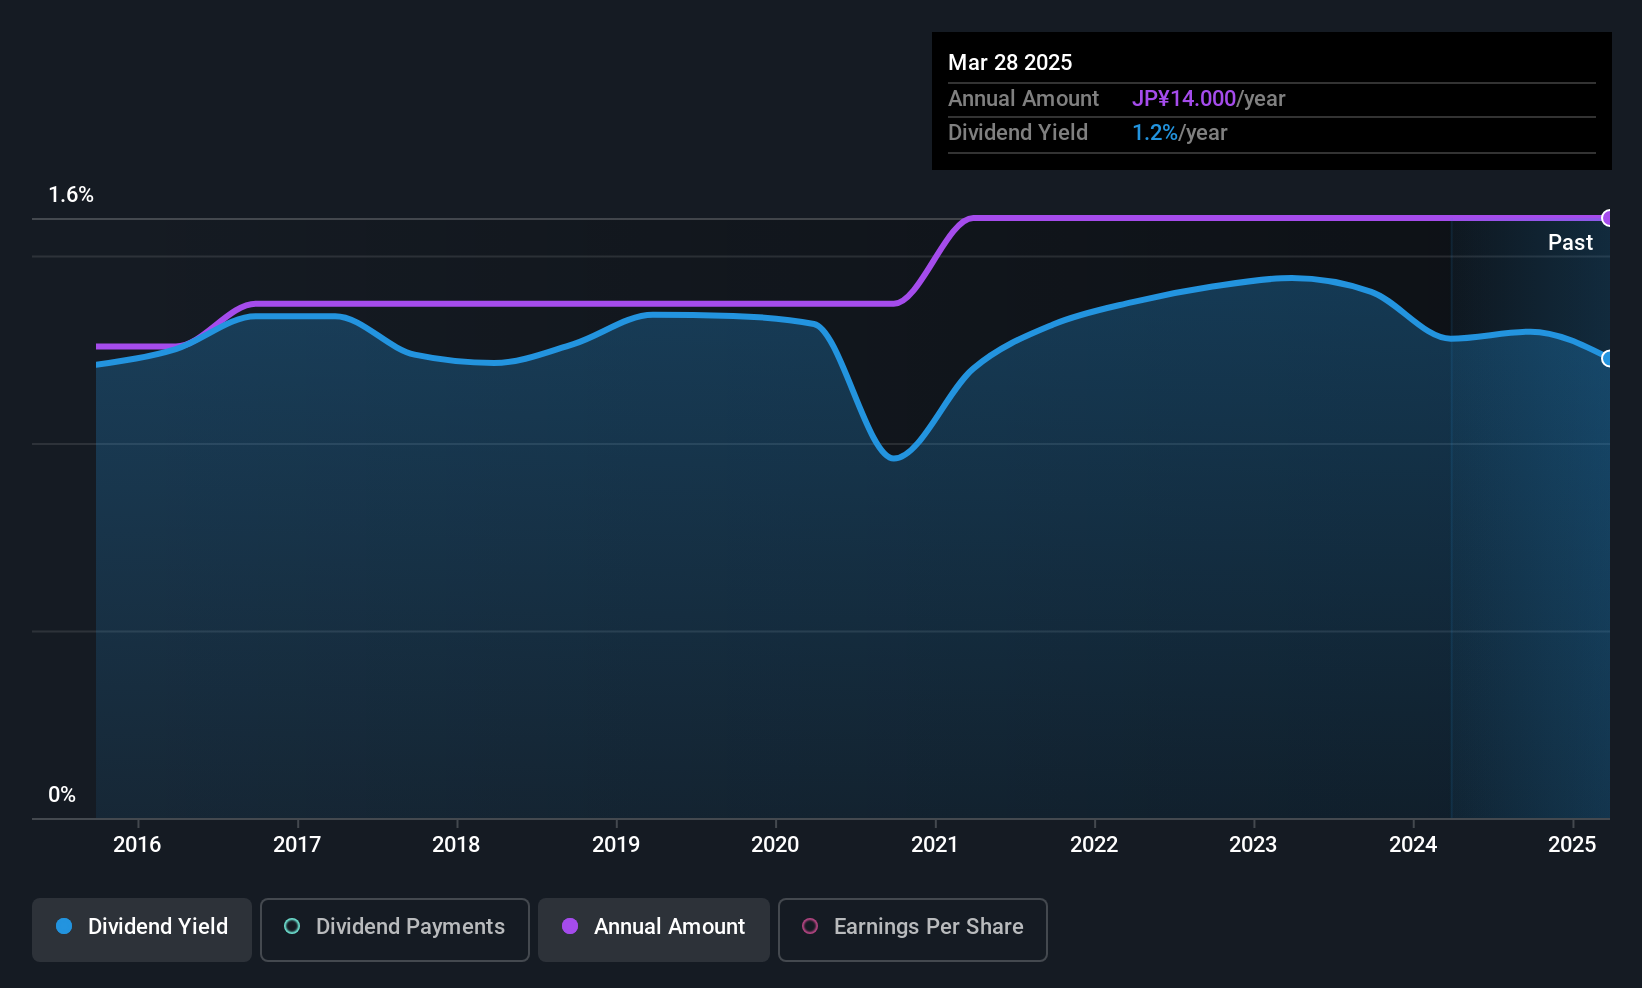Click the 2019 x-axis label

[x=616, y=844]
